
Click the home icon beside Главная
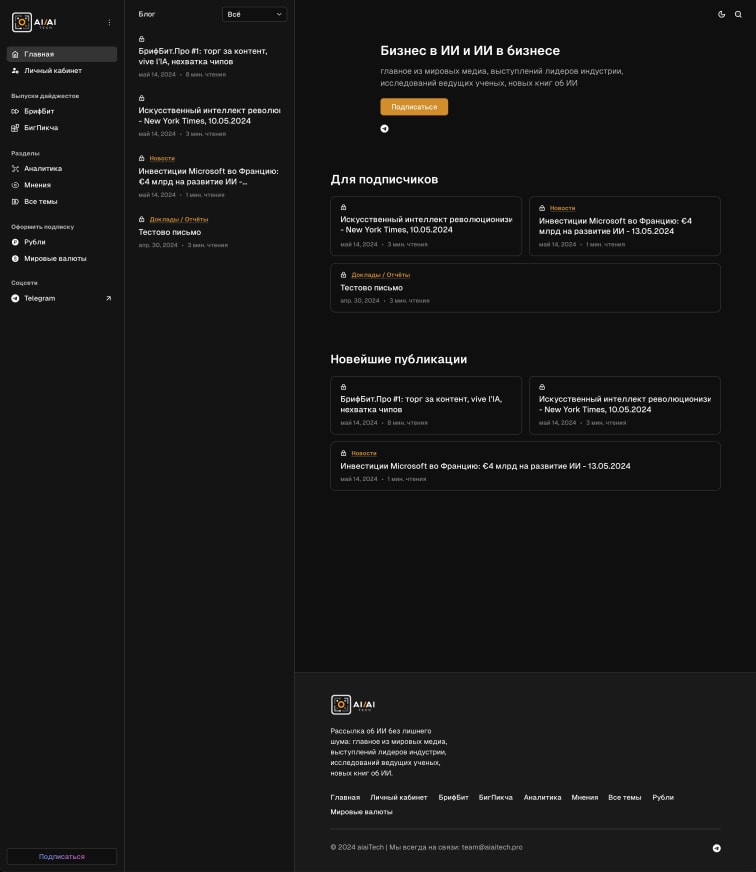coord(15,54)
